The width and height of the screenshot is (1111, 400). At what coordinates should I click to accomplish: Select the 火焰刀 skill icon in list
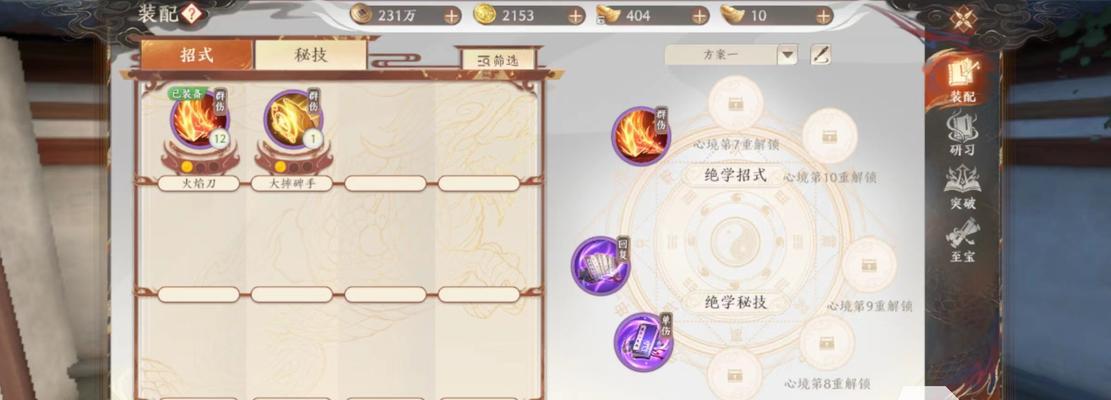coord(199,120)
